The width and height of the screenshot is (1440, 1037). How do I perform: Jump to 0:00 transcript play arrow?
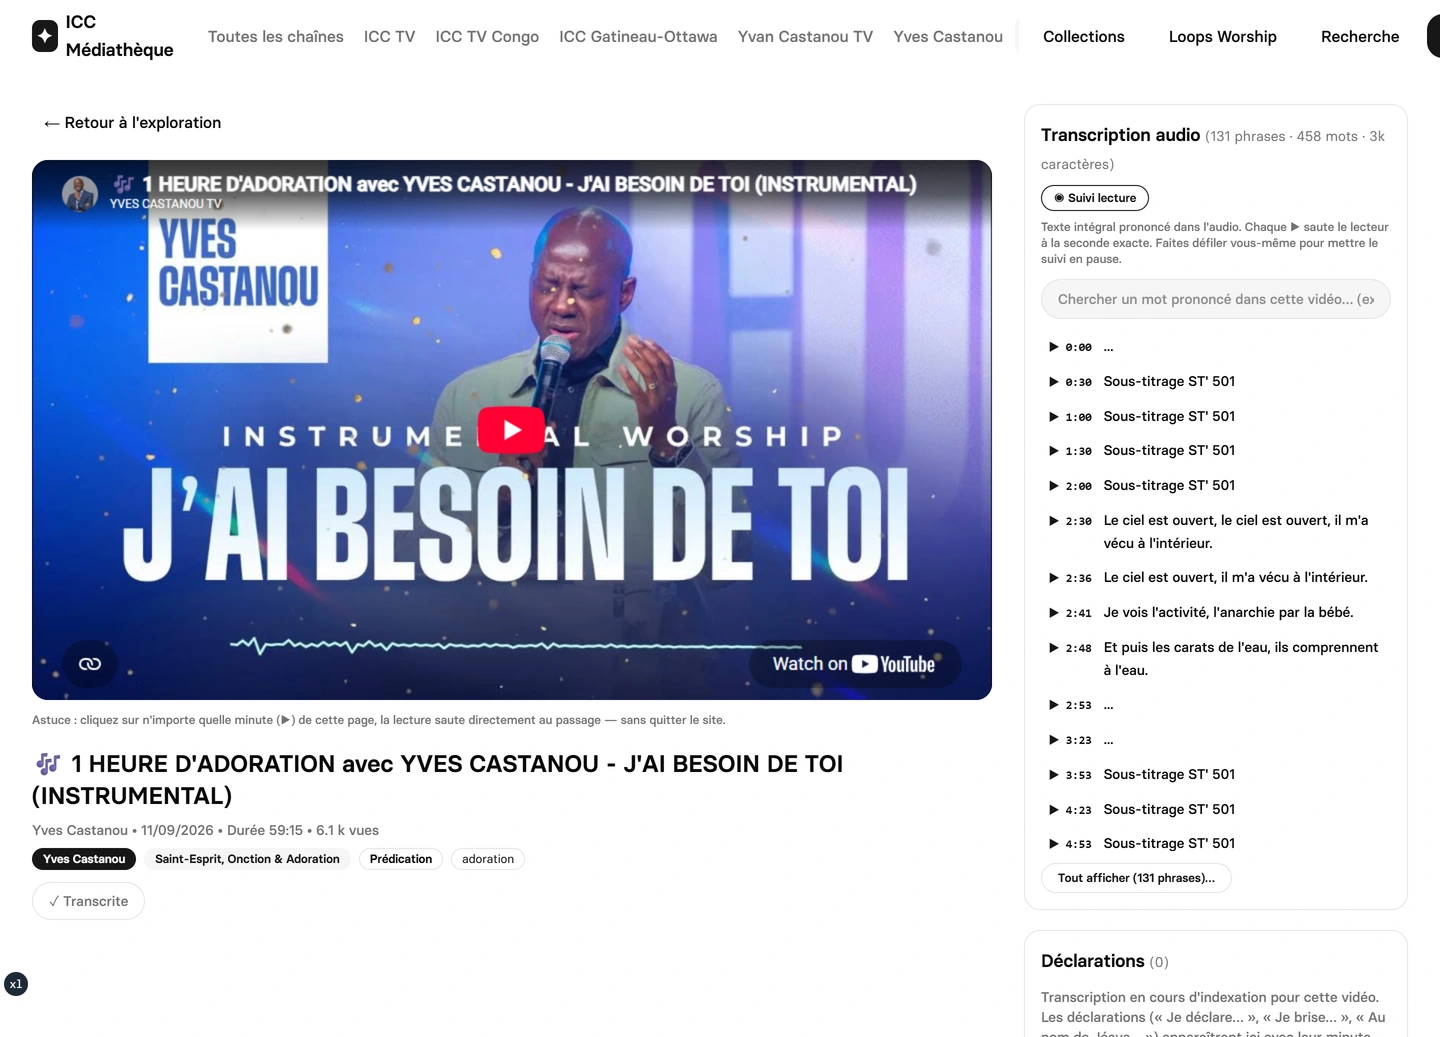[1053, 347]
